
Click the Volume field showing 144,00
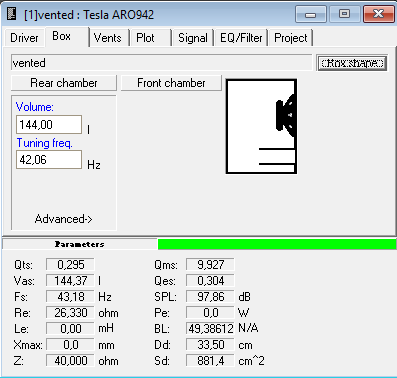point(49,125)
